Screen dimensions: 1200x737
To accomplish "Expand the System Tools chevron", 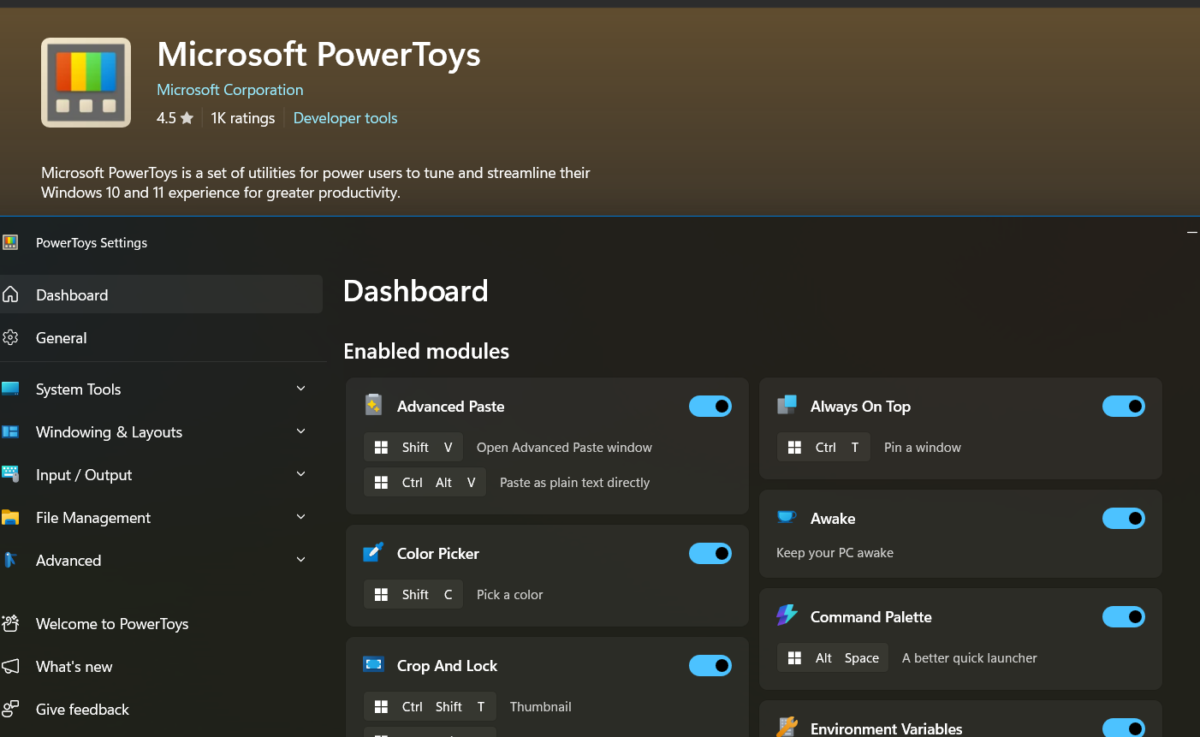I will 301,389.
